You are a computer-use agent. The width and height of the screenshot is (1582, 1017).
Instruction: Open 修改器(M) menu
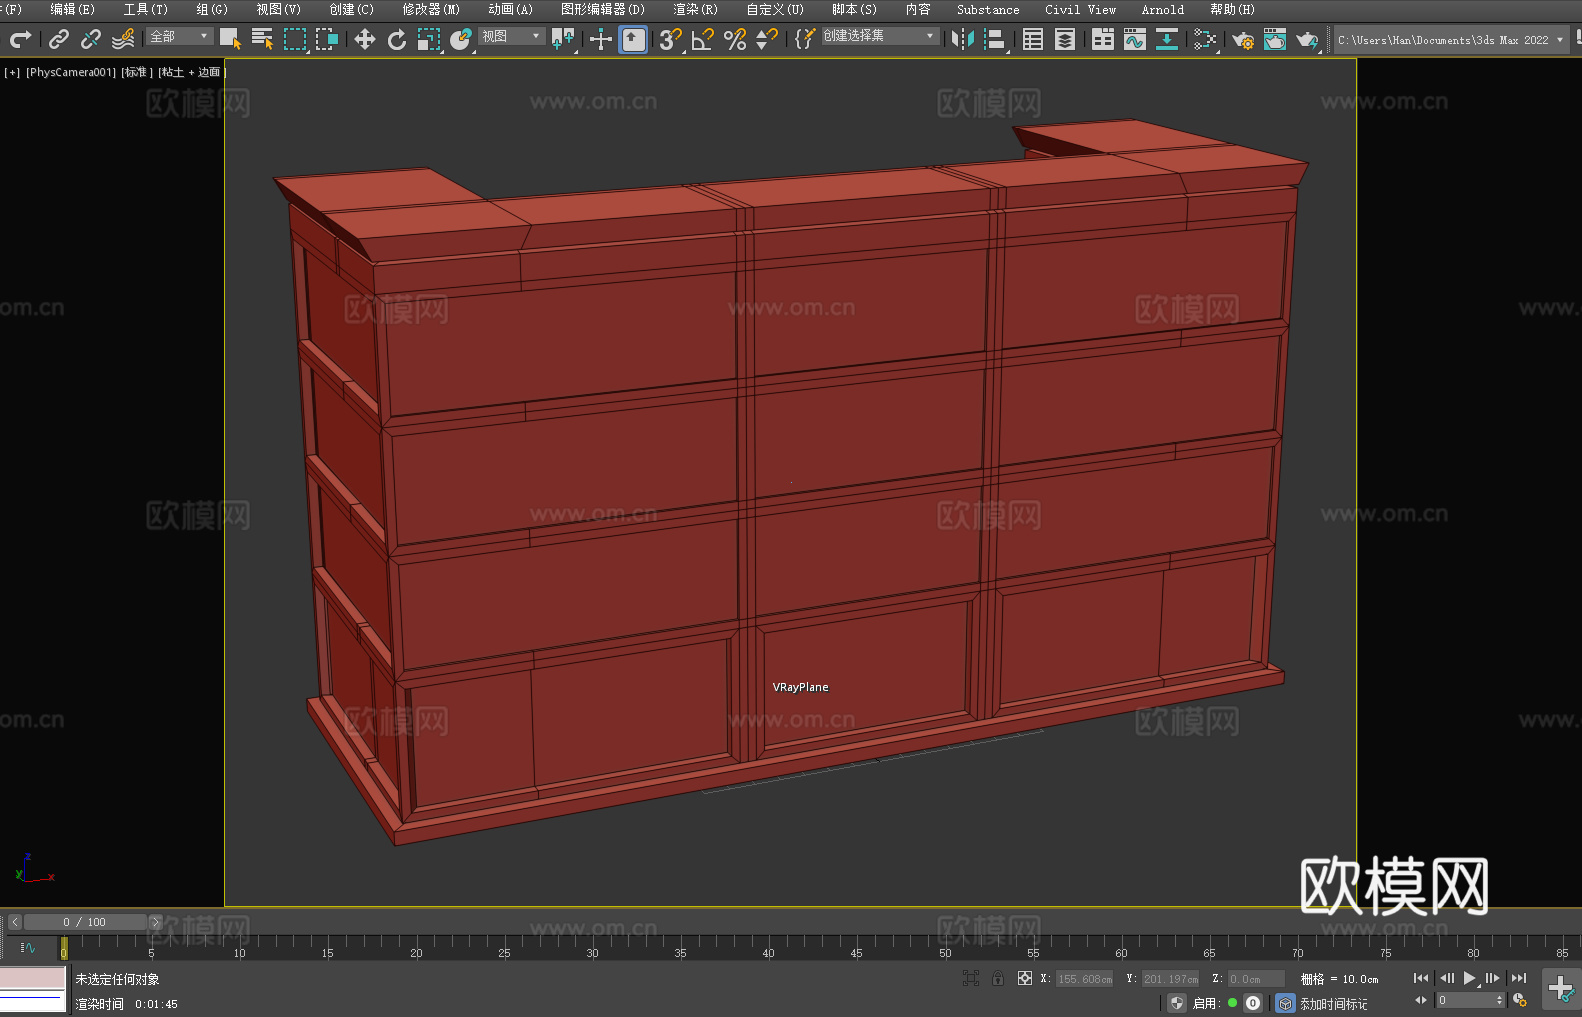pos(431,9)
